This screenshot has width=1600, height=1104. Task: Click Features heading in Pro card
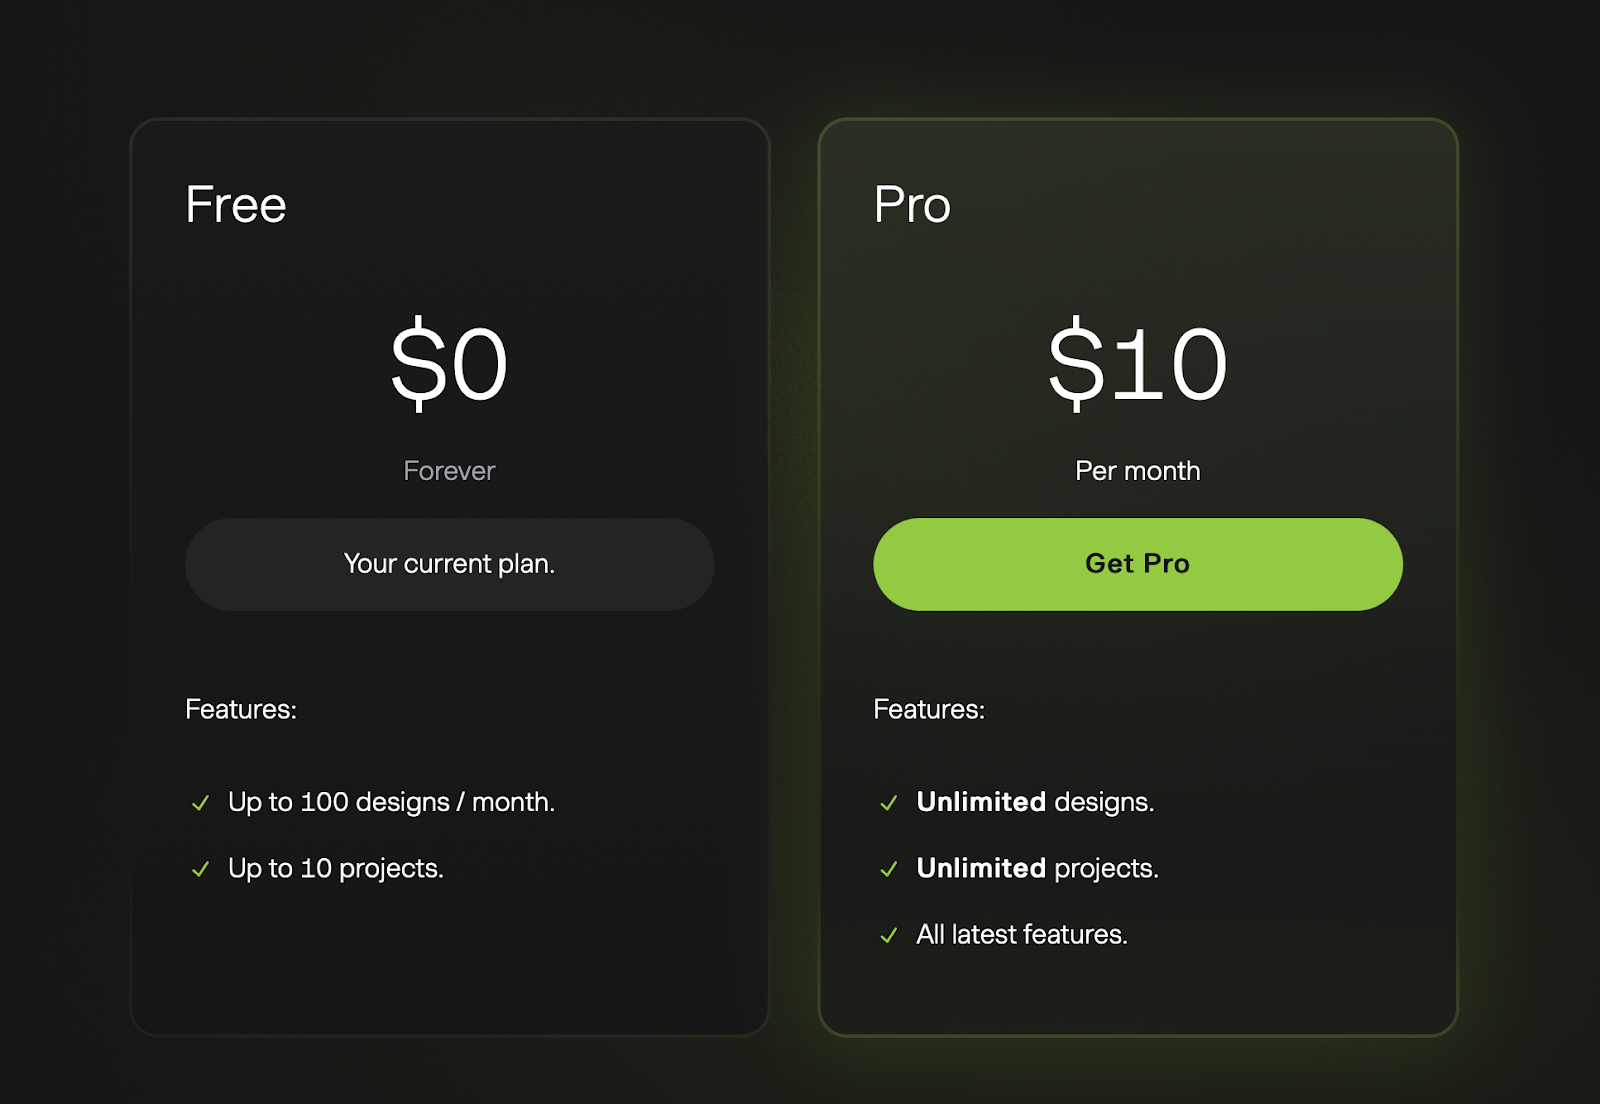929,709
